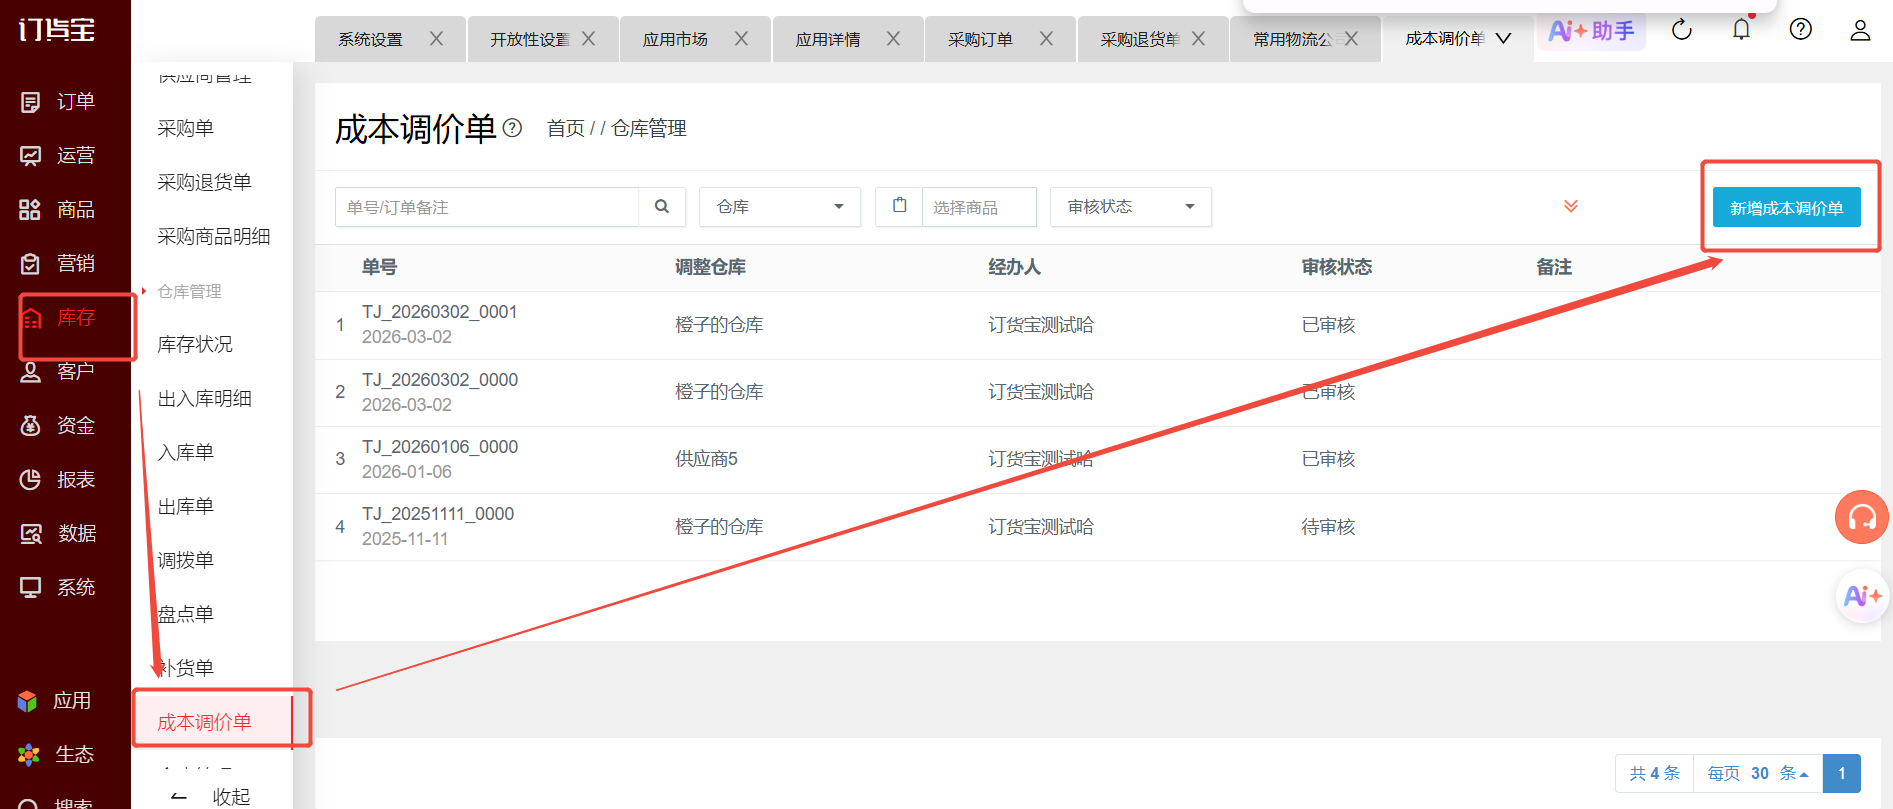
Task: Open the 仓库 dropdown filter
Action: (780, 207)
